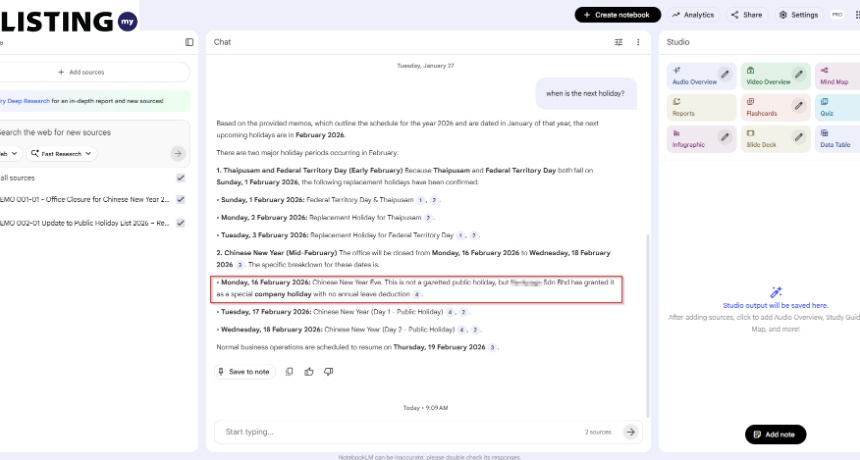Open citation 3 after Thursday, 19 February 2026
Screen dimensions: 860x460
pyautogui.click(x=492, y=348)
